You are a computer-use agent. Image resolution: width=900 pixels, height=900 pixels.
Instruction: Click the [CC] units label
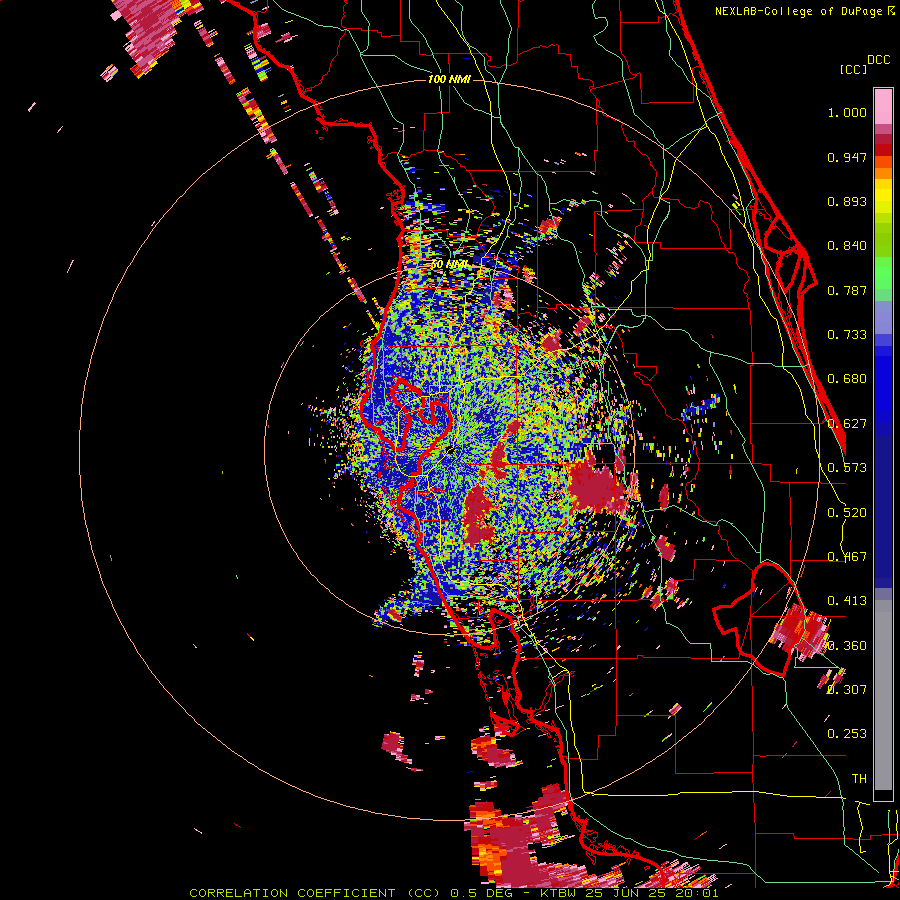(x=854, y=69)
